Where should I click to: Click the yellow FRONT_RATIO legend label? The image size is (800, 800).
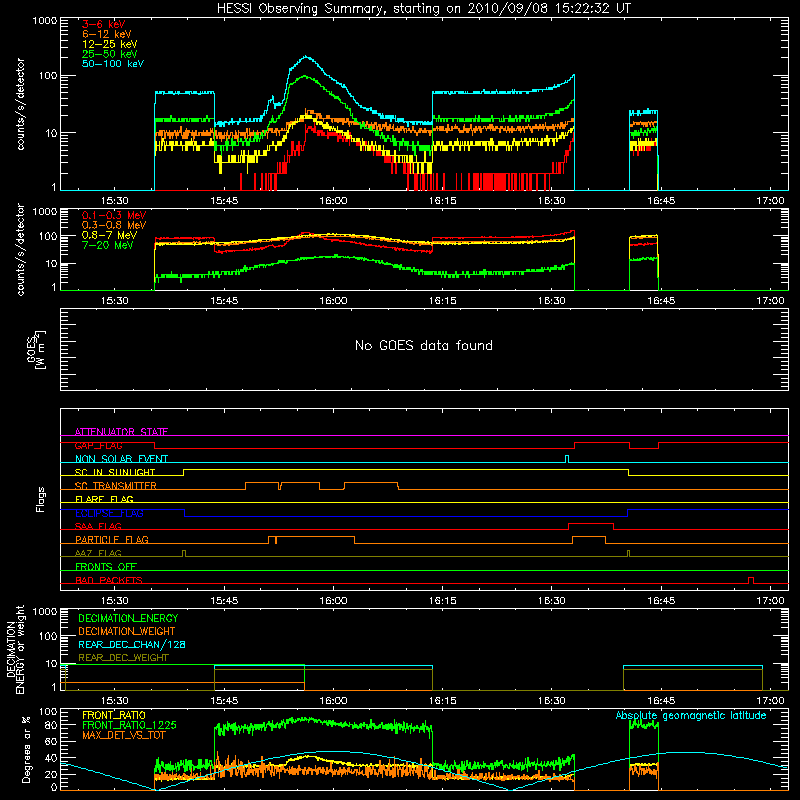pyautogui.click(x=114, y=715)
